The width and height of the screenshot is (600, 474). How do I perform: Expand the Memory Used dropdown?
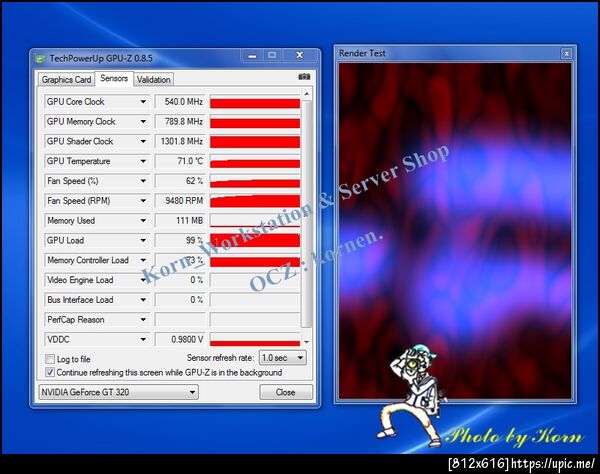[143, 221]
